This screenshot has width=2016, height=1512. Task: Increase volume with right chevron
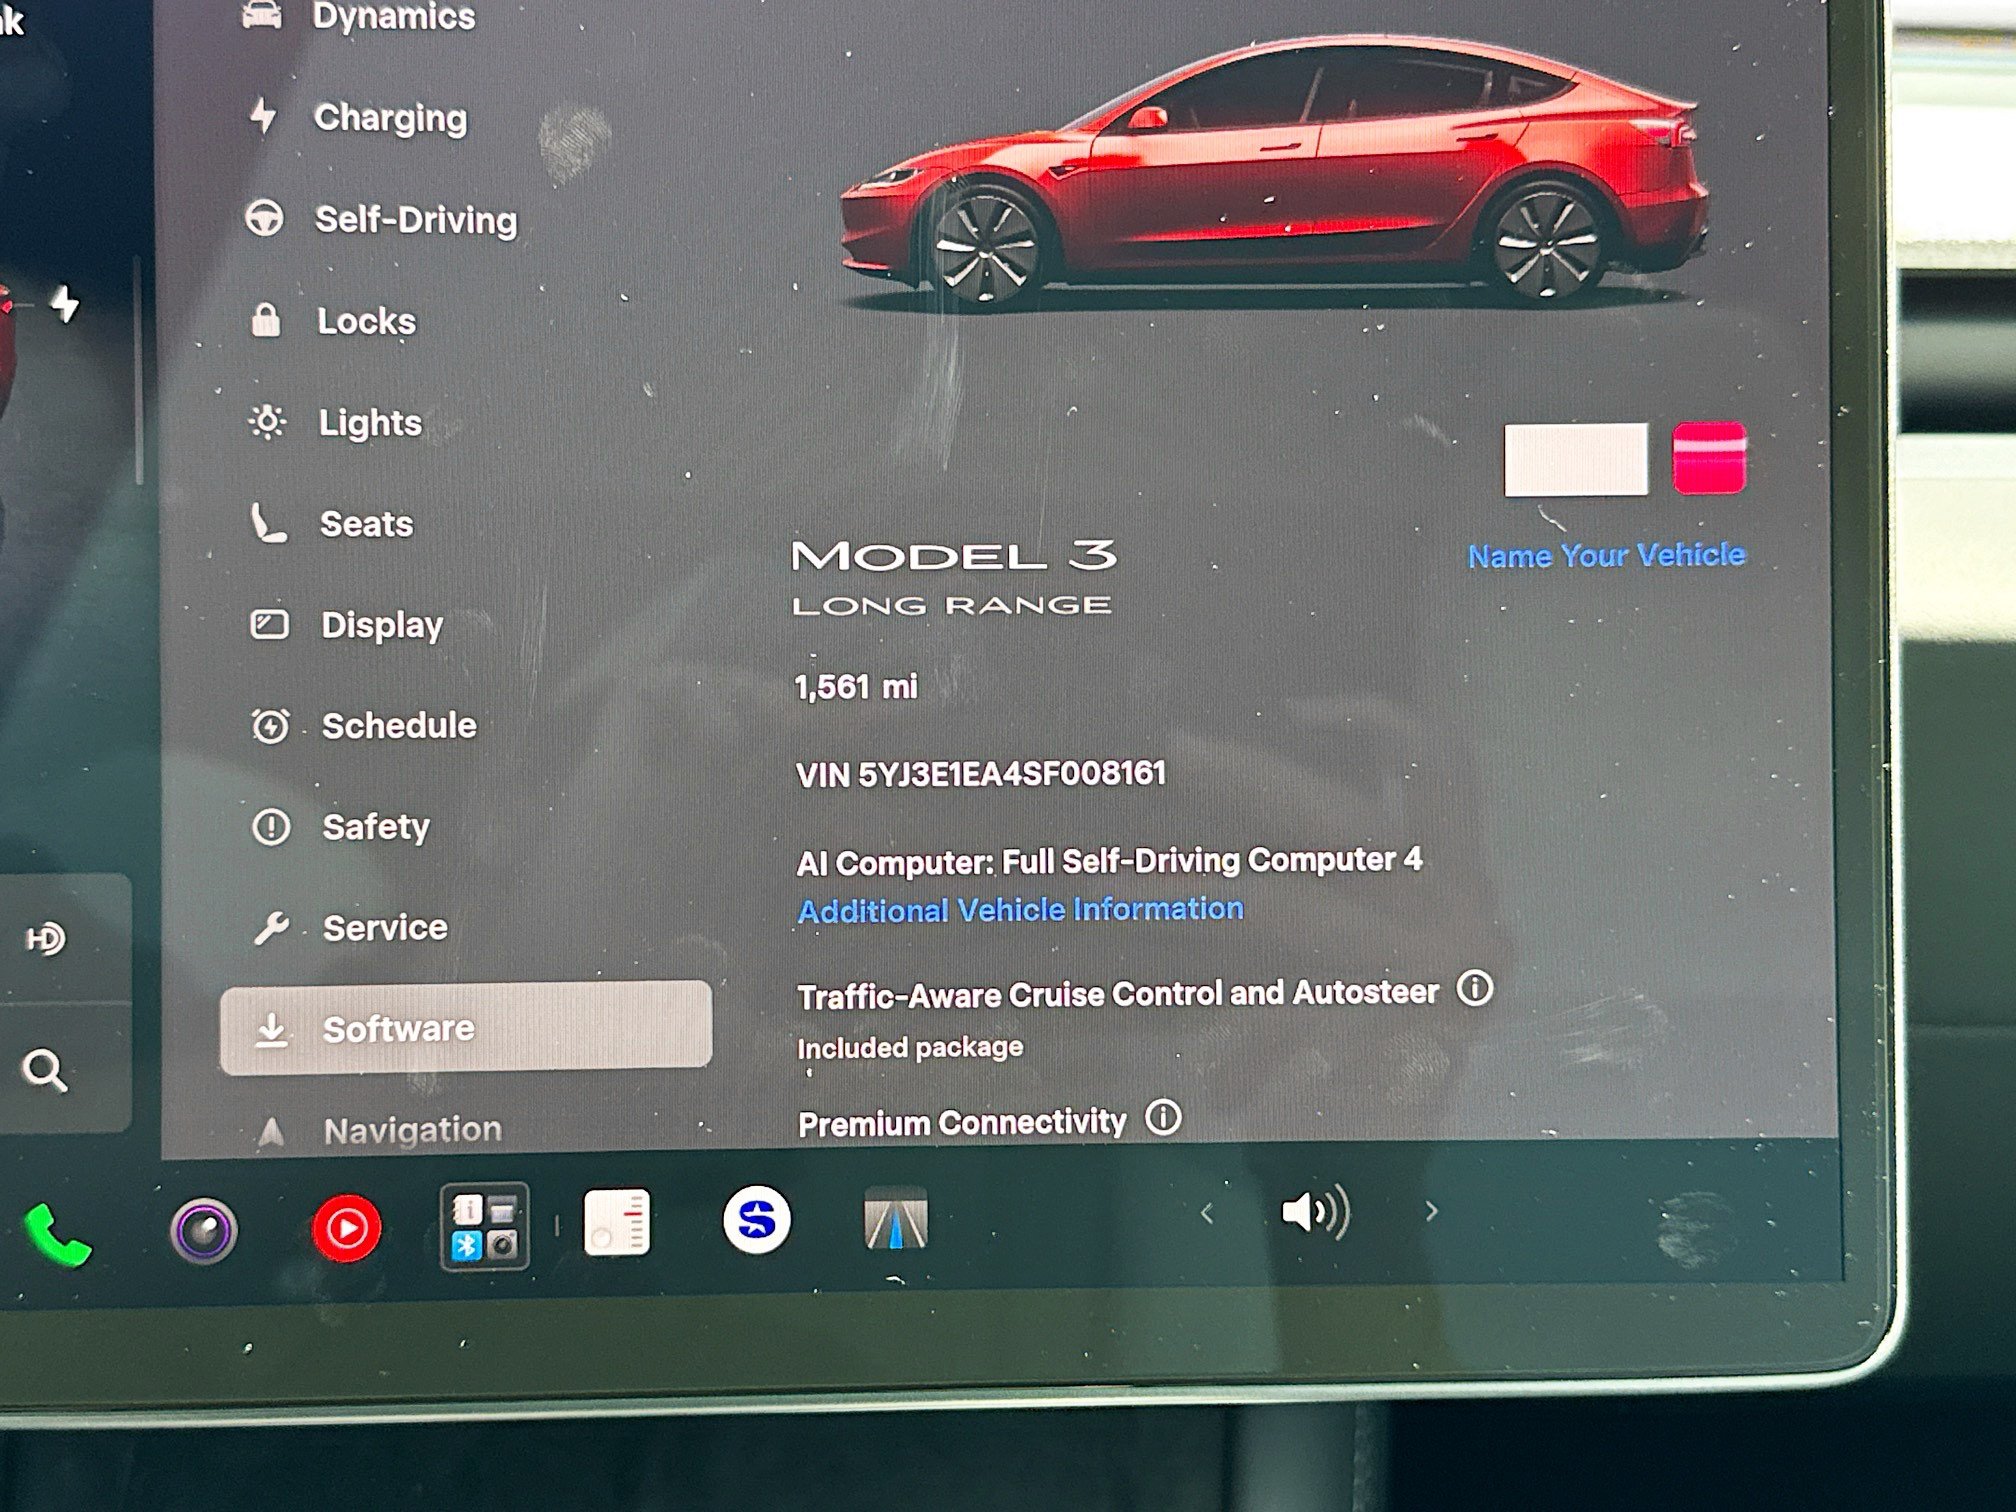tap(1431, 1212)
